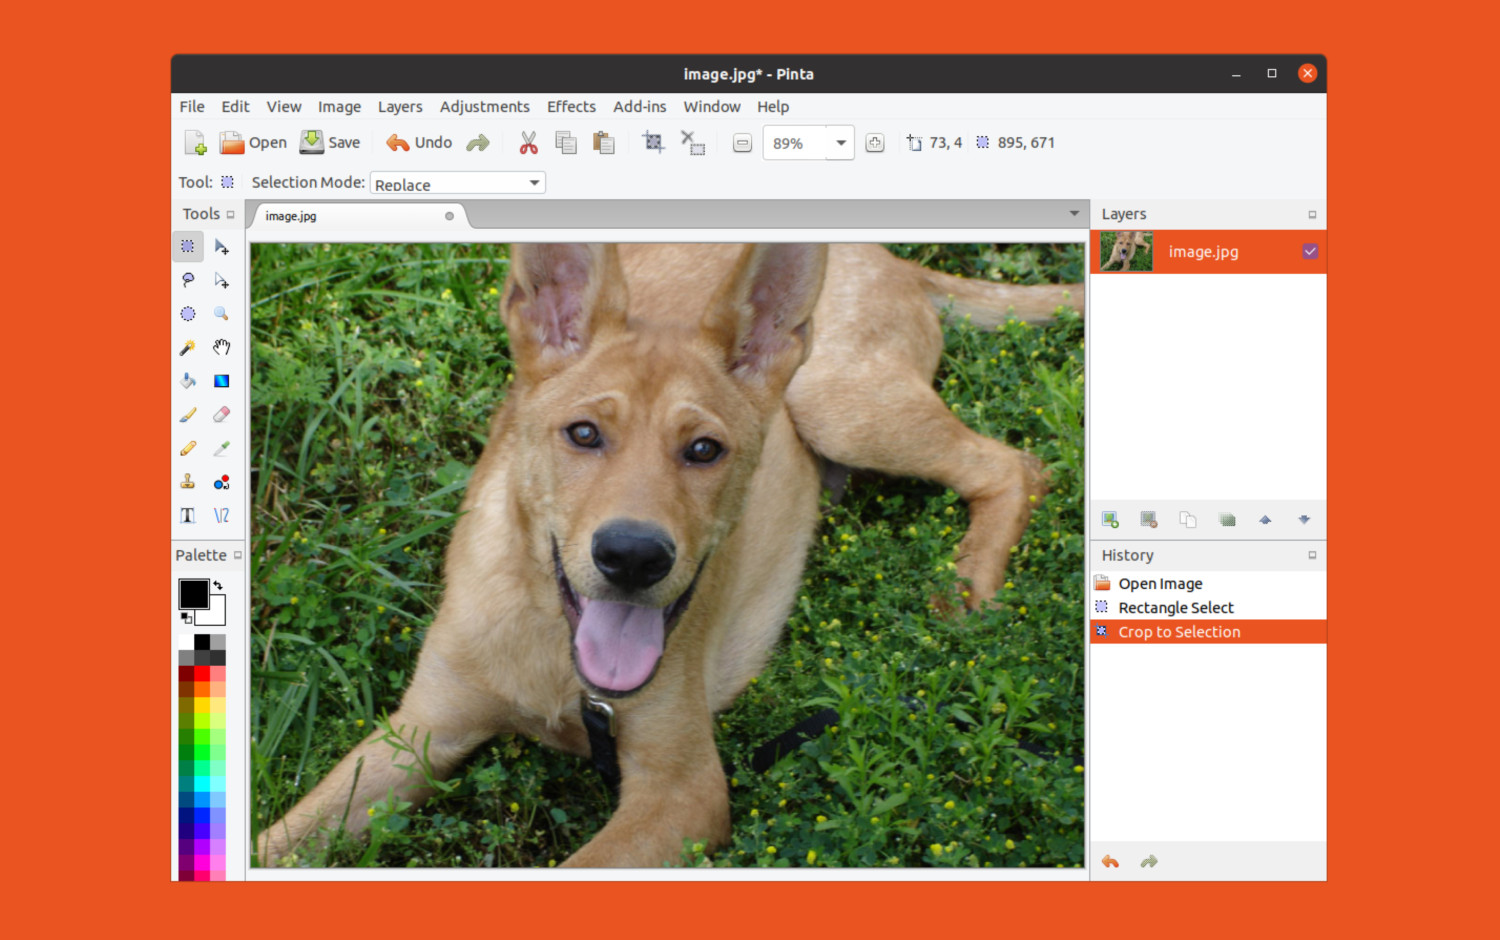Click the Add New Layer icon
The height and width of the screenshot is (940, 1500).
point(1110,519)
